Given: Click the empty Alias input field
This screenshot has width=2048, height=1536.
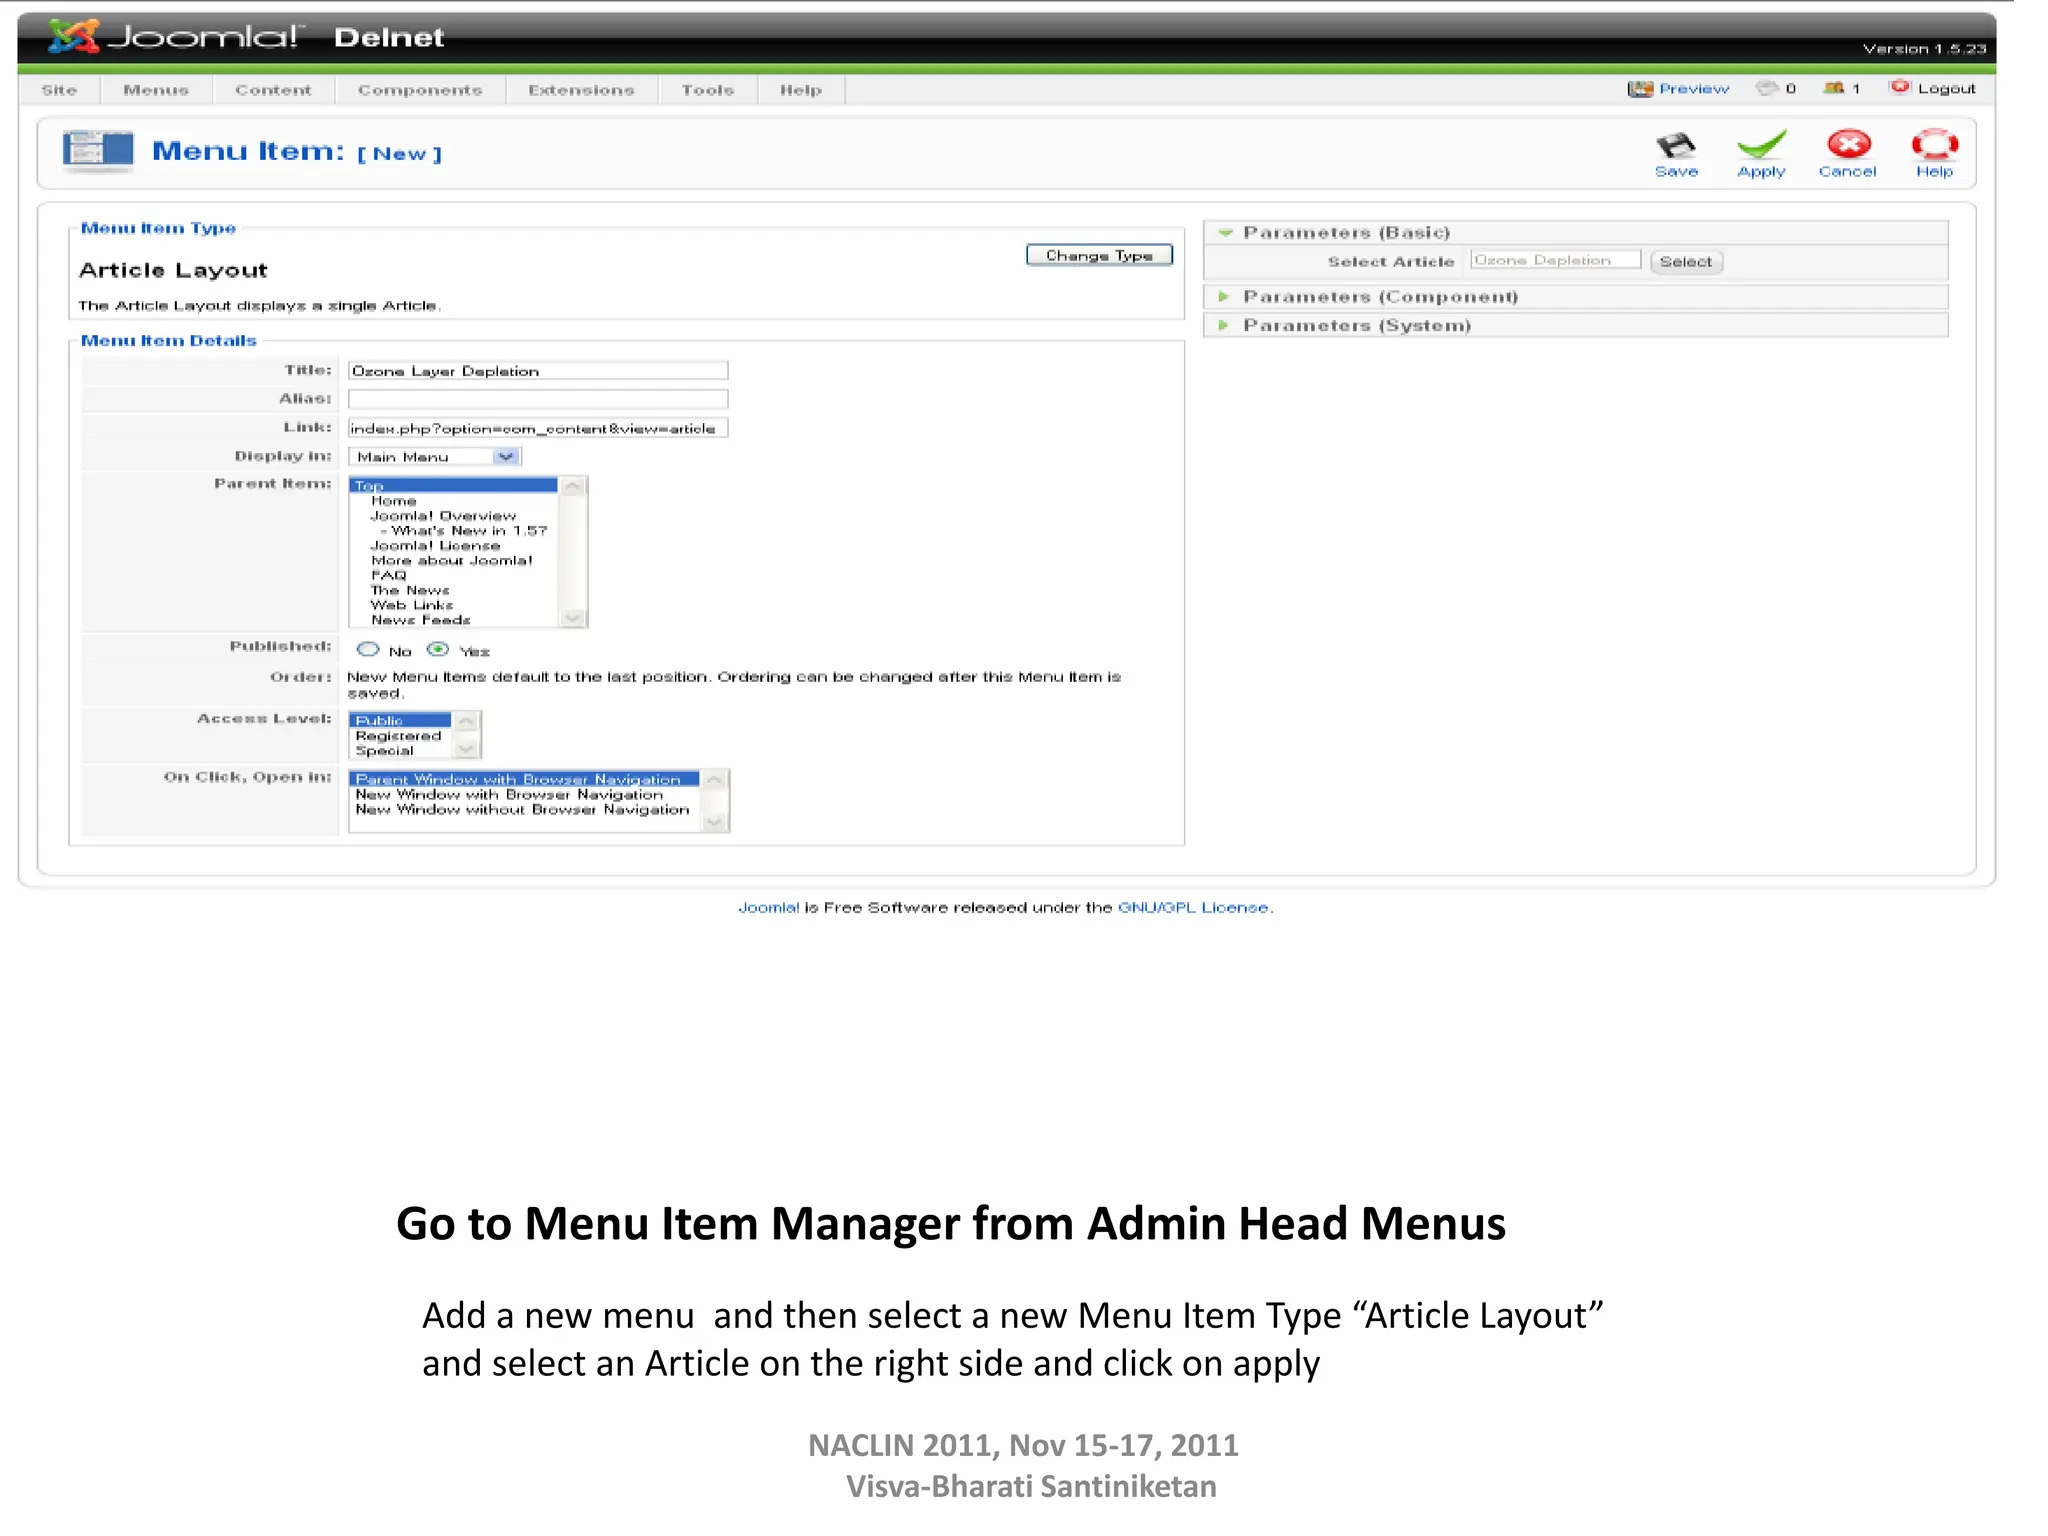Looking at the screenshot, I should coord(538,399).
